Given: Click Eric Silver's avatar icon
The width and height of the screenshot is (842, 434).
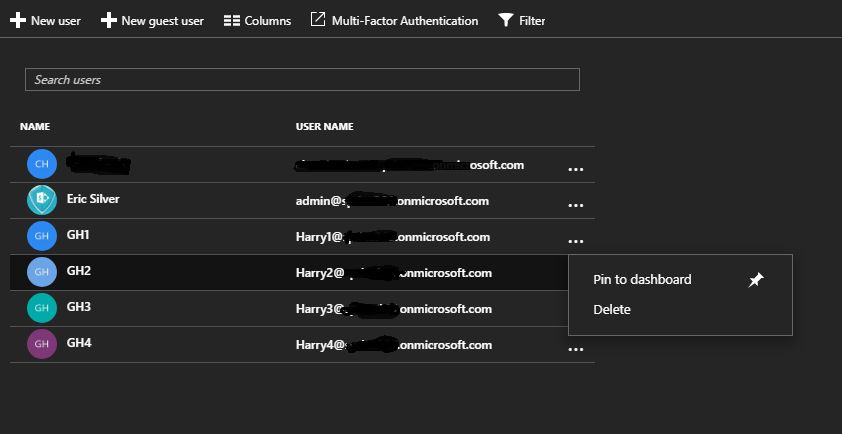Looking at the screenshot, I should click(42, 200).
